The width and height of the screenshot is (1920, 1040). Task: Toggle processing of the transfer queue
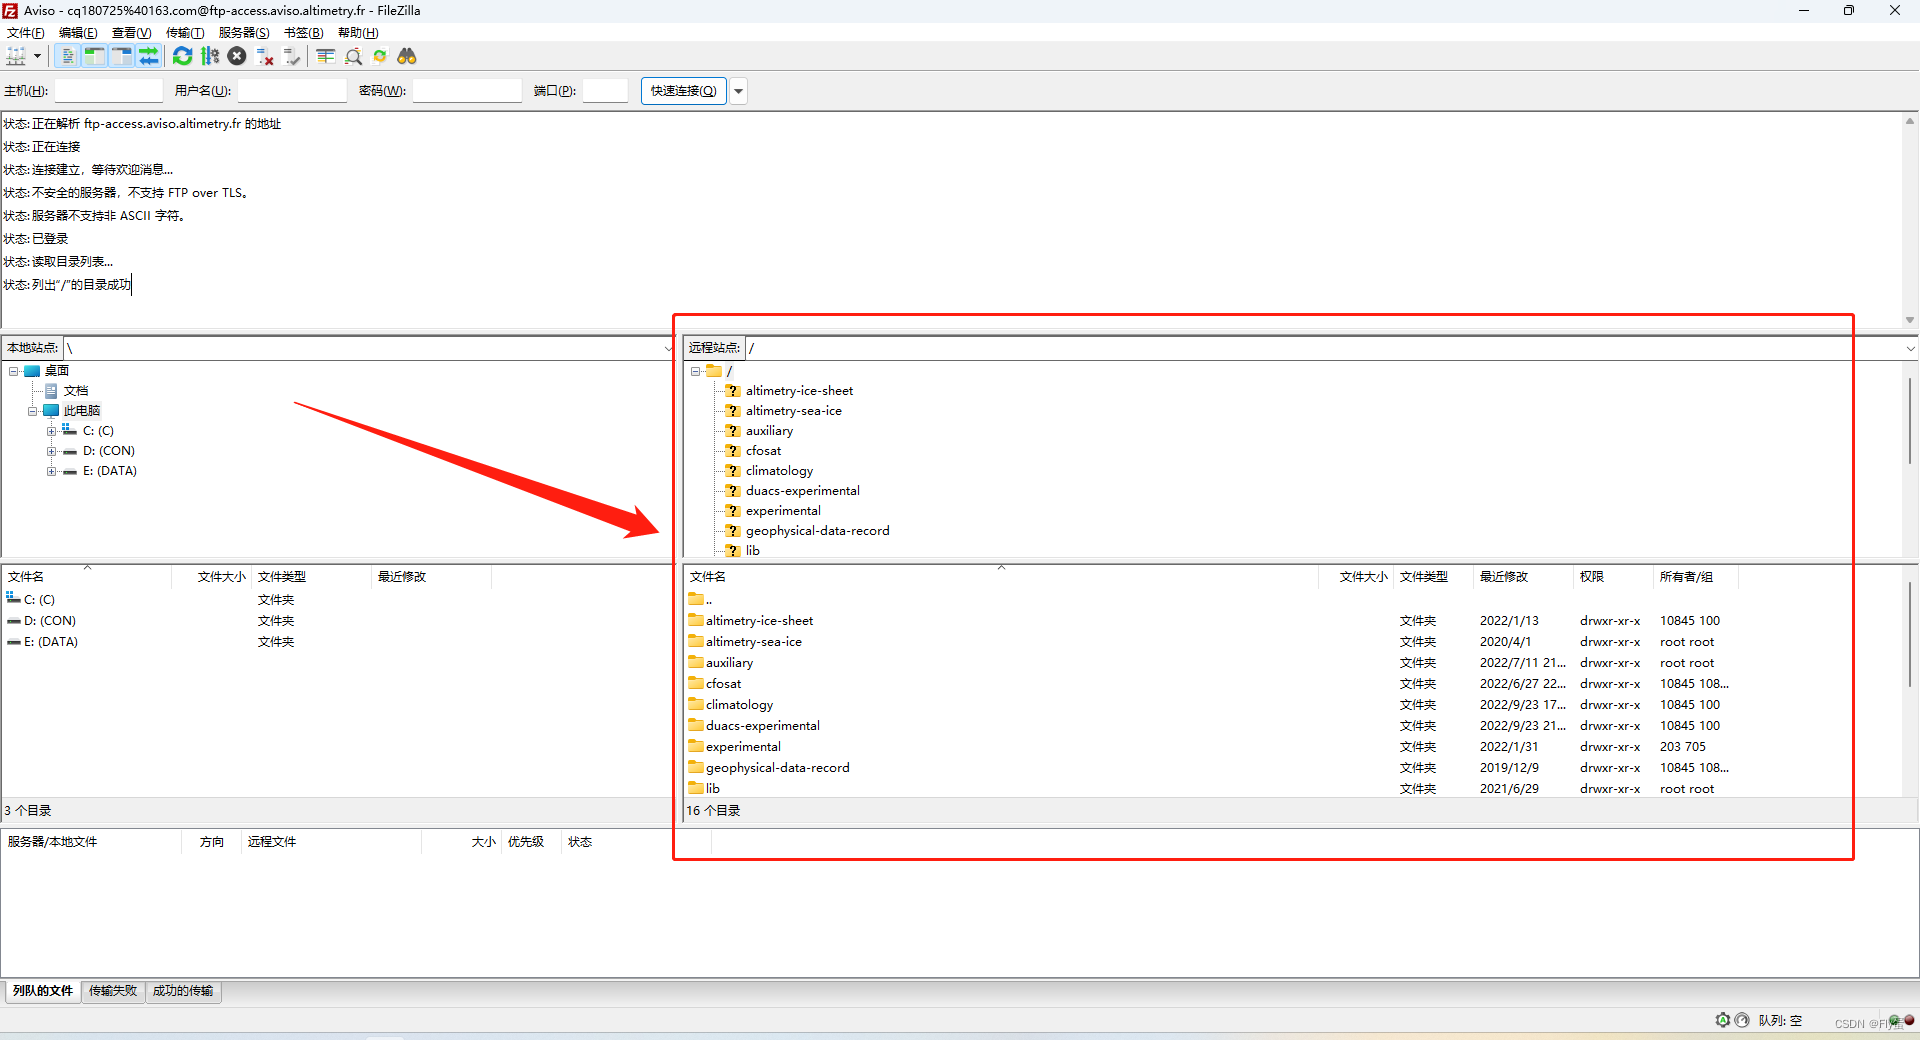[210, 56]
